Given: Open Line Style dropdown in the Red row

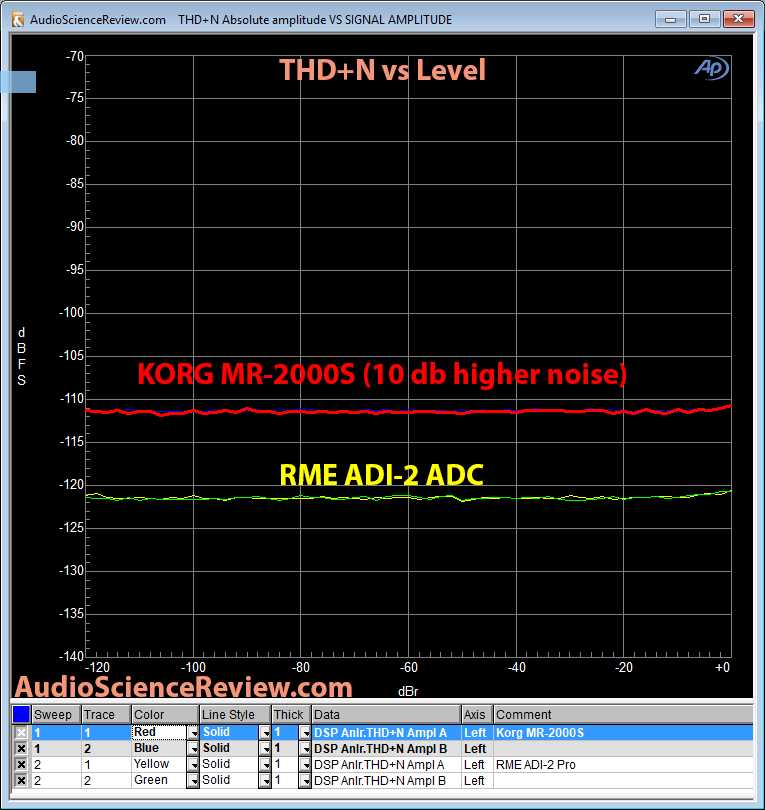Looking at the screenshot, I should tap(265, 733).
